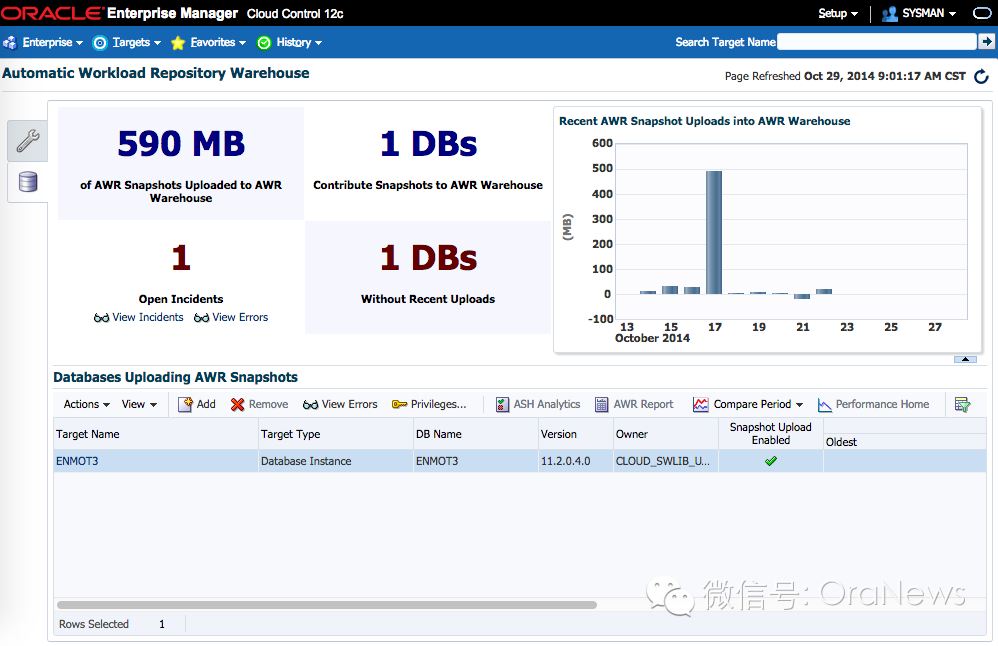Open the Setup dropdown menu

click(838, 13)
